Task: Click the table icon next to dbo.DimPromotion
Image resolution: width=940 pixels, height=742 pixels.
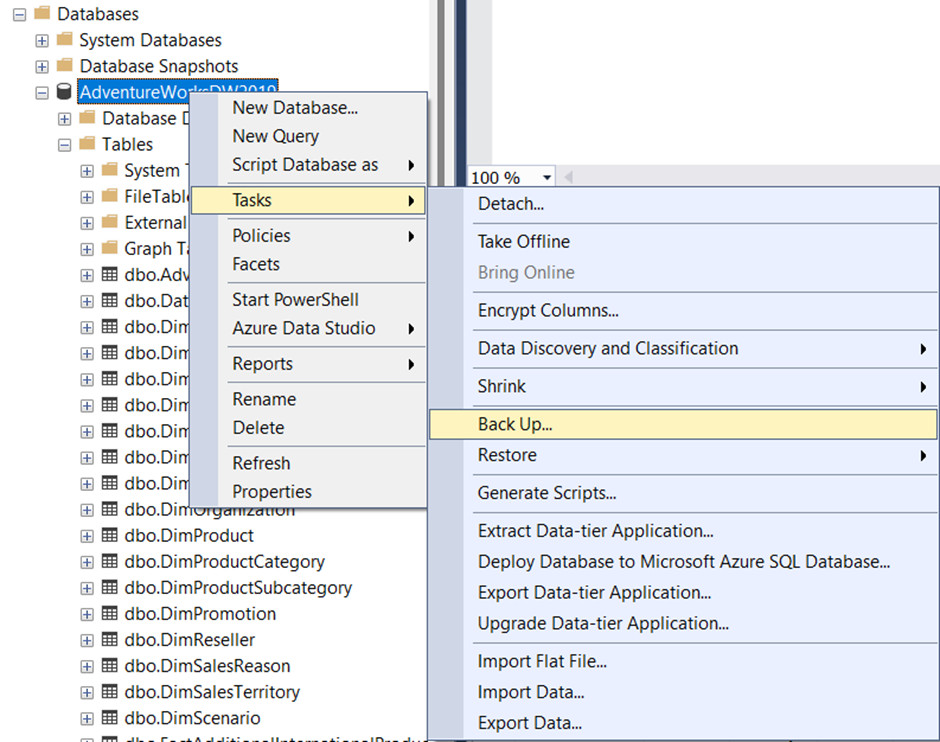Action: [x=108, y=614]
